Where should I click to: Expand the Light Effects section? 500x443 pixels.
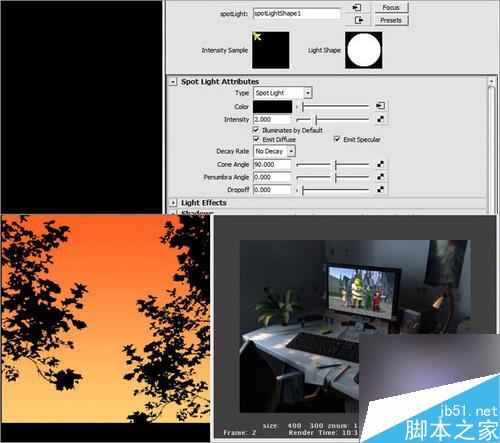tap(173, 203)
